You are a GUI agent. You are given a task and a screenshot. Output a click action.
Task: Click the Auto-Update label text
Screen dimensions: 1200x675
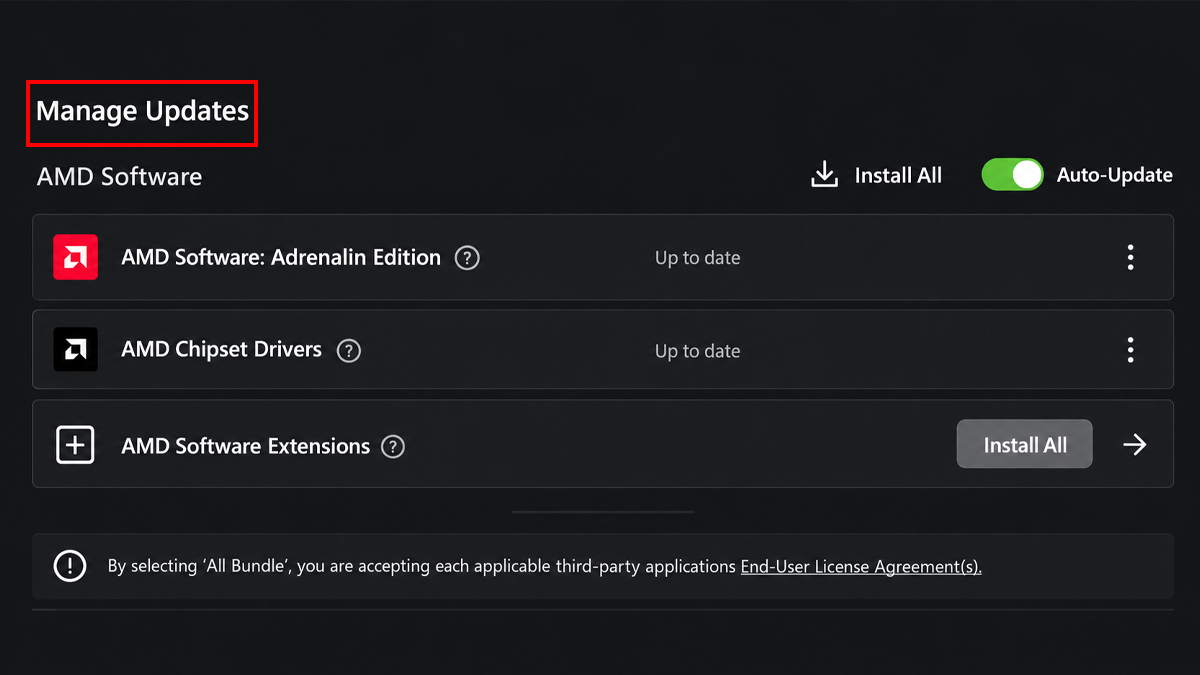pos(1115,175)
